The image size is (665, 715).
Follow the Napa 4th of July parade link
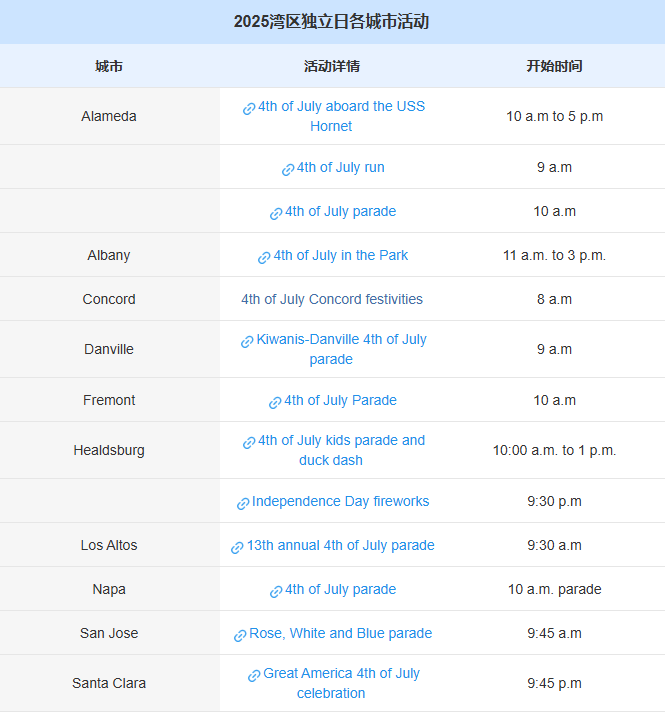tap(340, 589)
